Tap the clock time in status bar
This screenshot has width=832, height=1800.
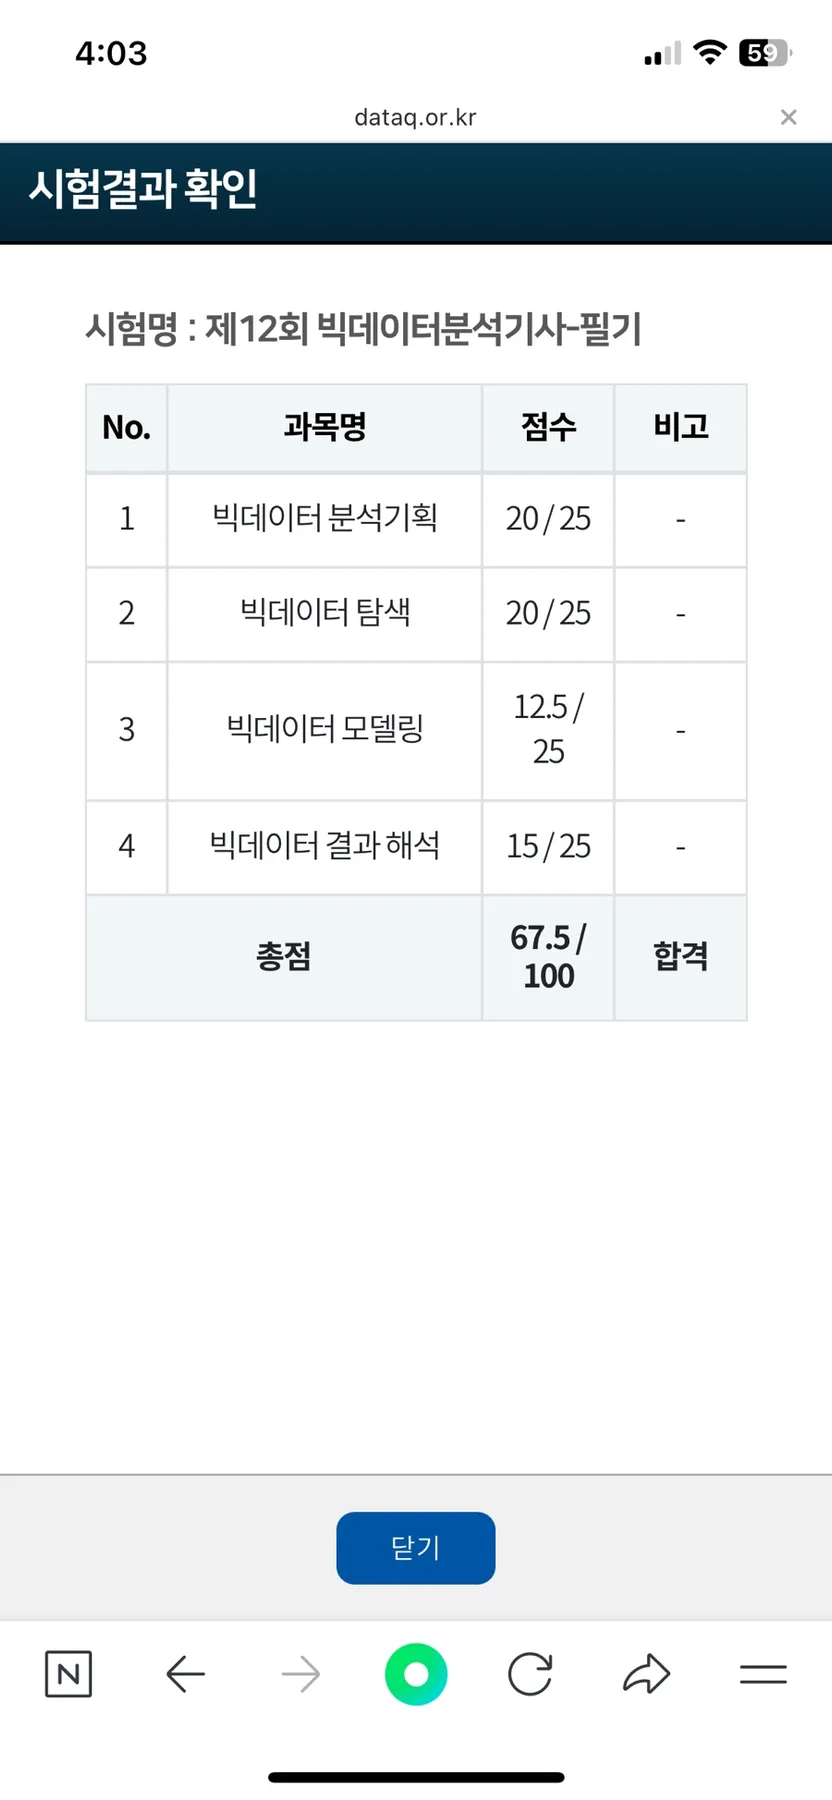tap(111, 53)
